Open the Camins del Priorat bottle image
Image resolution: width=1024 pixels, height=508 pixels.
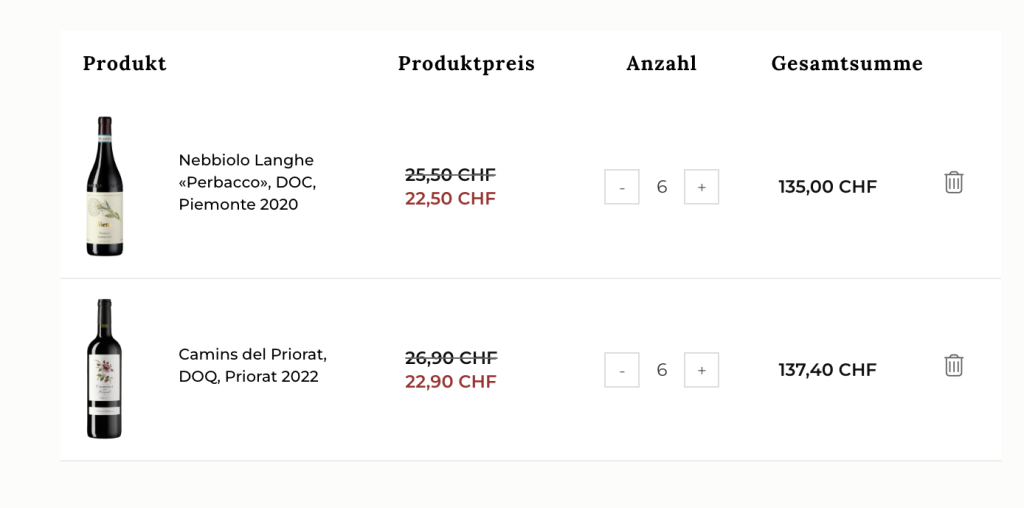104,369
